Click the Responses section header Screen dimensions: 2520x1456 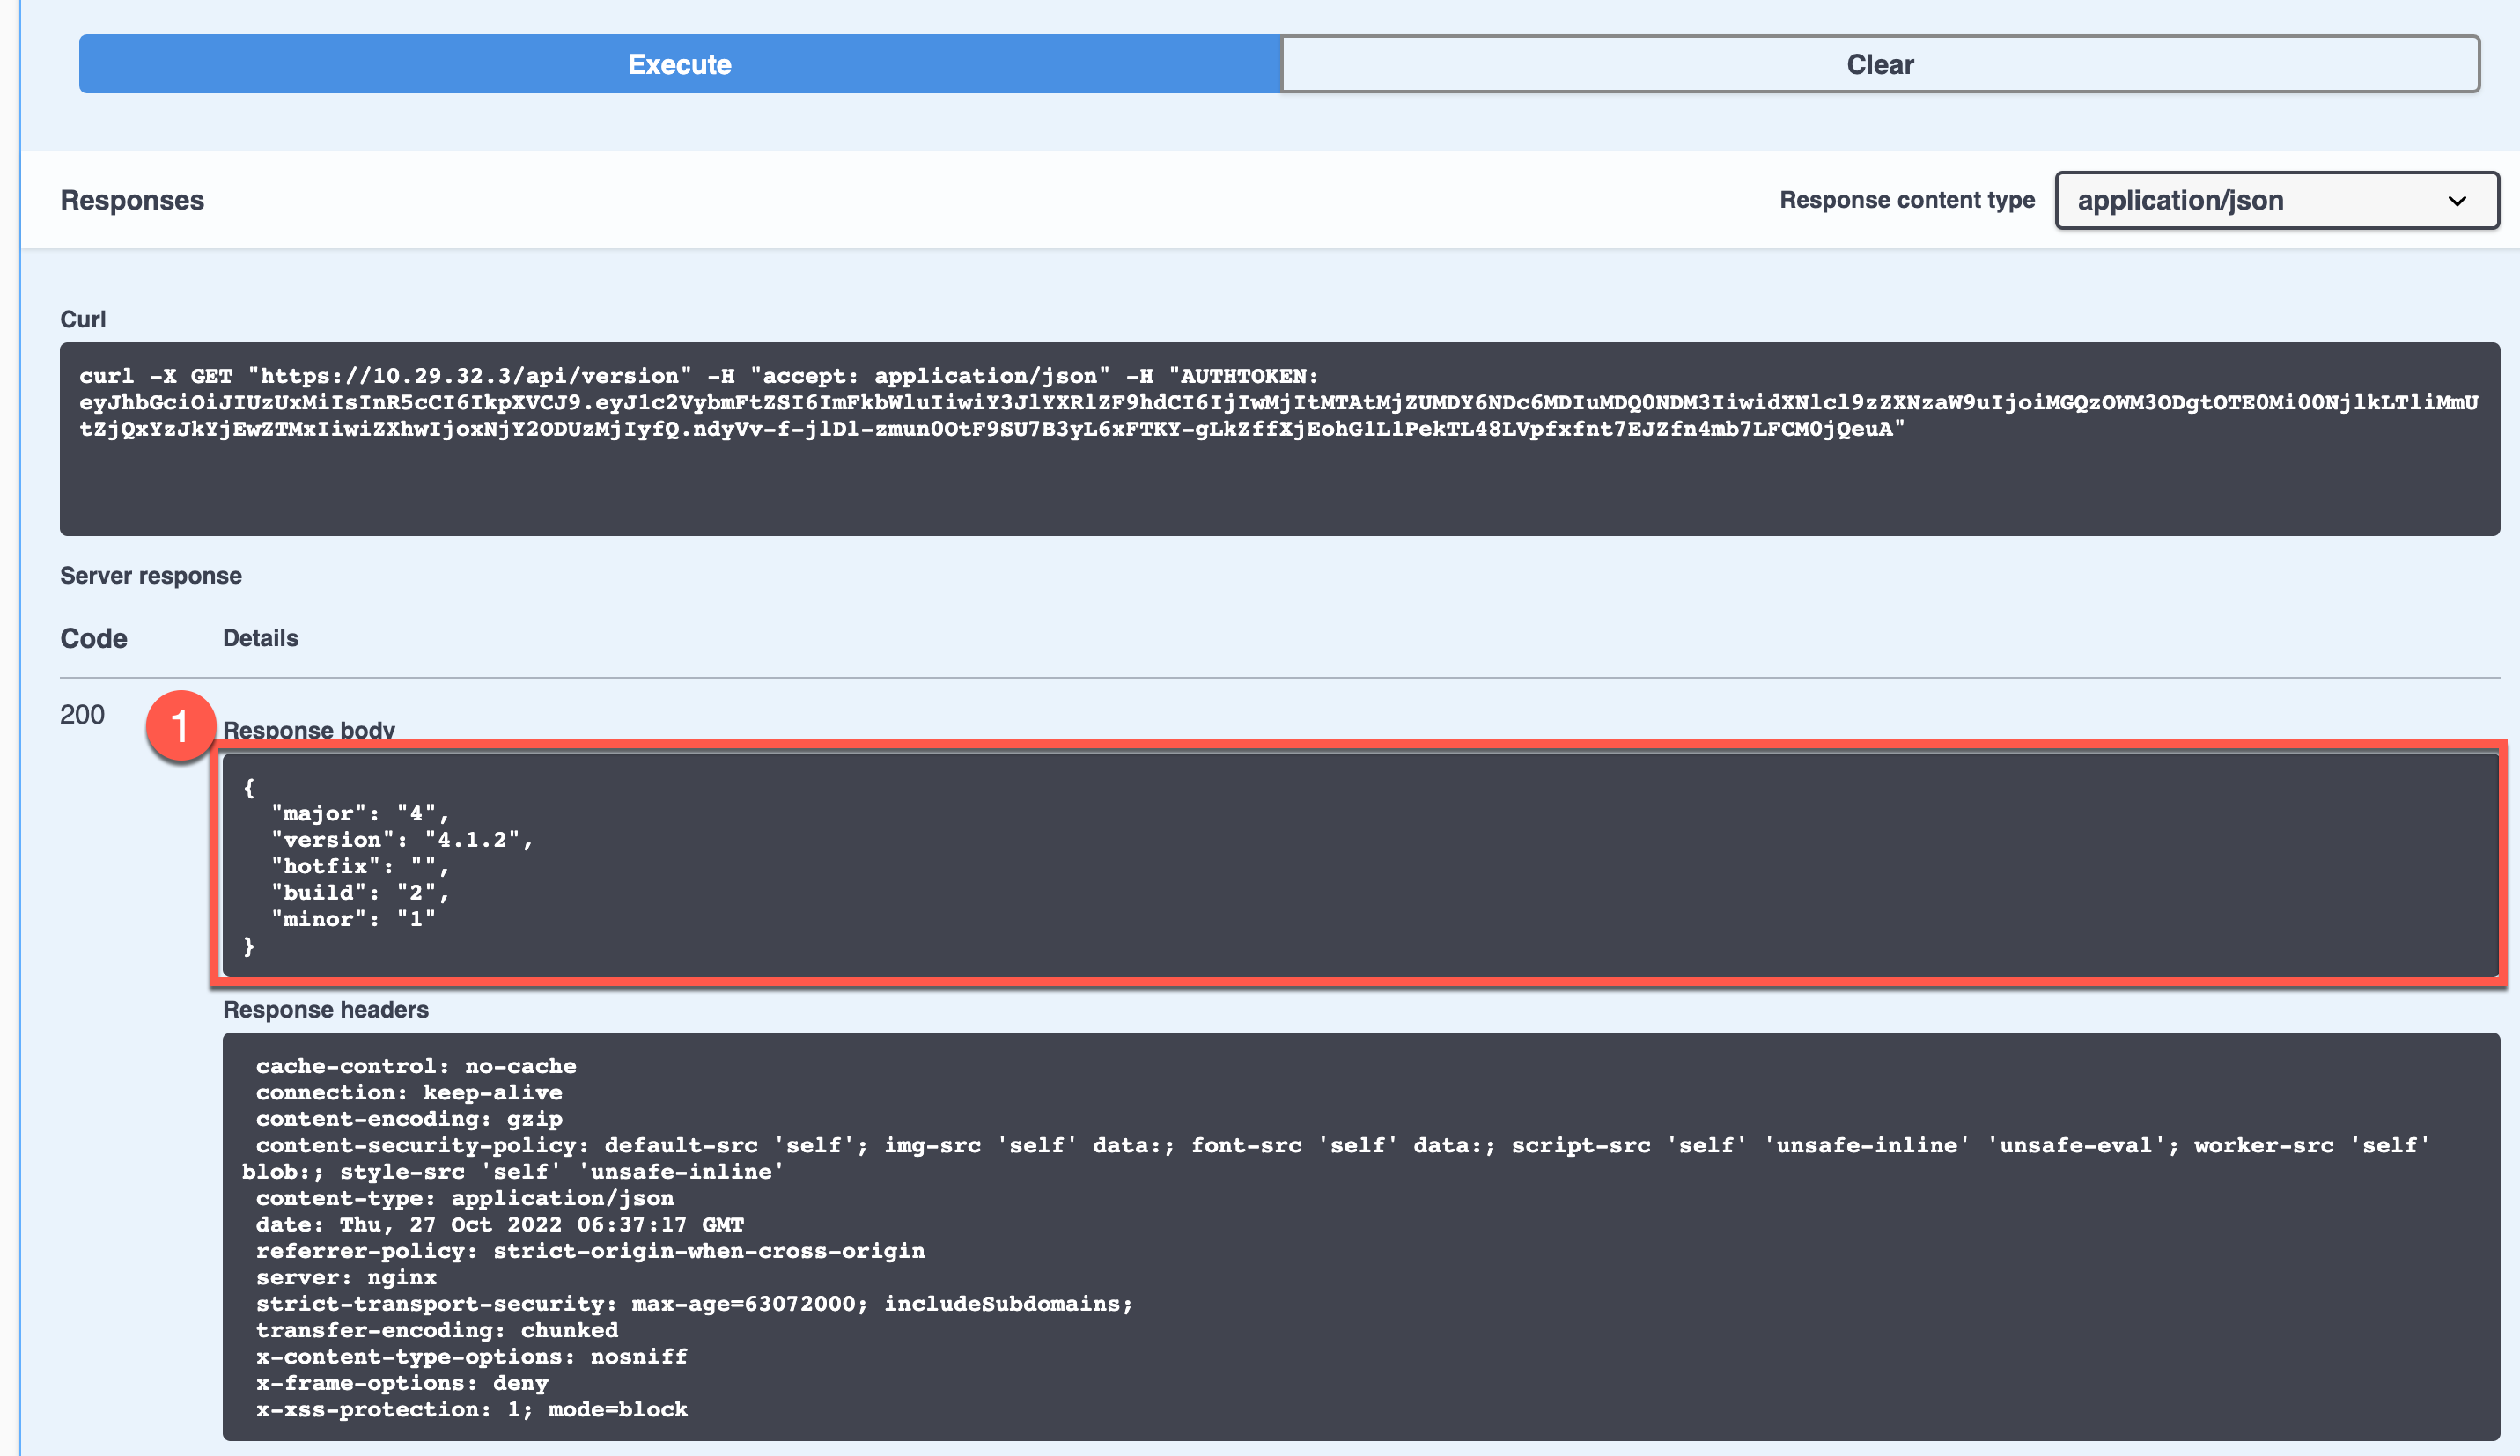[131, 199]
